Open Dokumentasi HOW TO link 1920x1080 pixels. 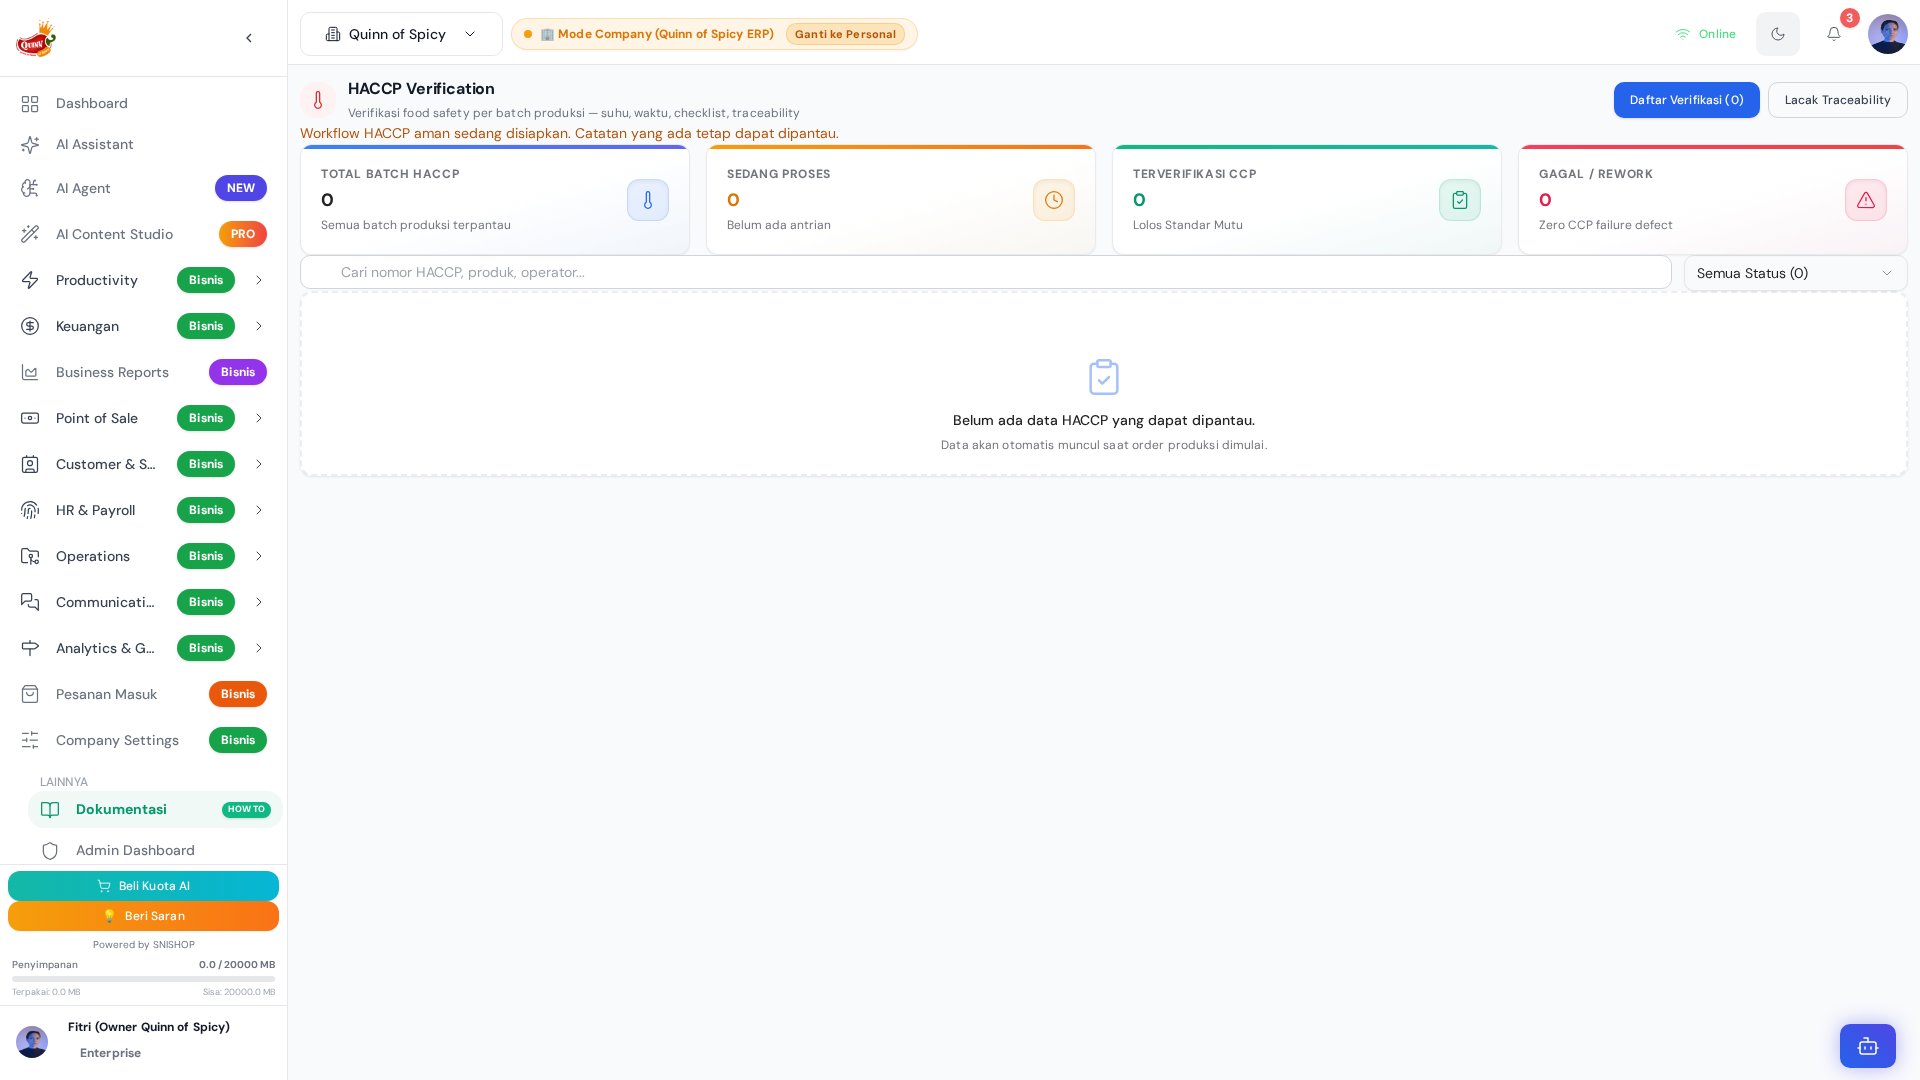155,810
